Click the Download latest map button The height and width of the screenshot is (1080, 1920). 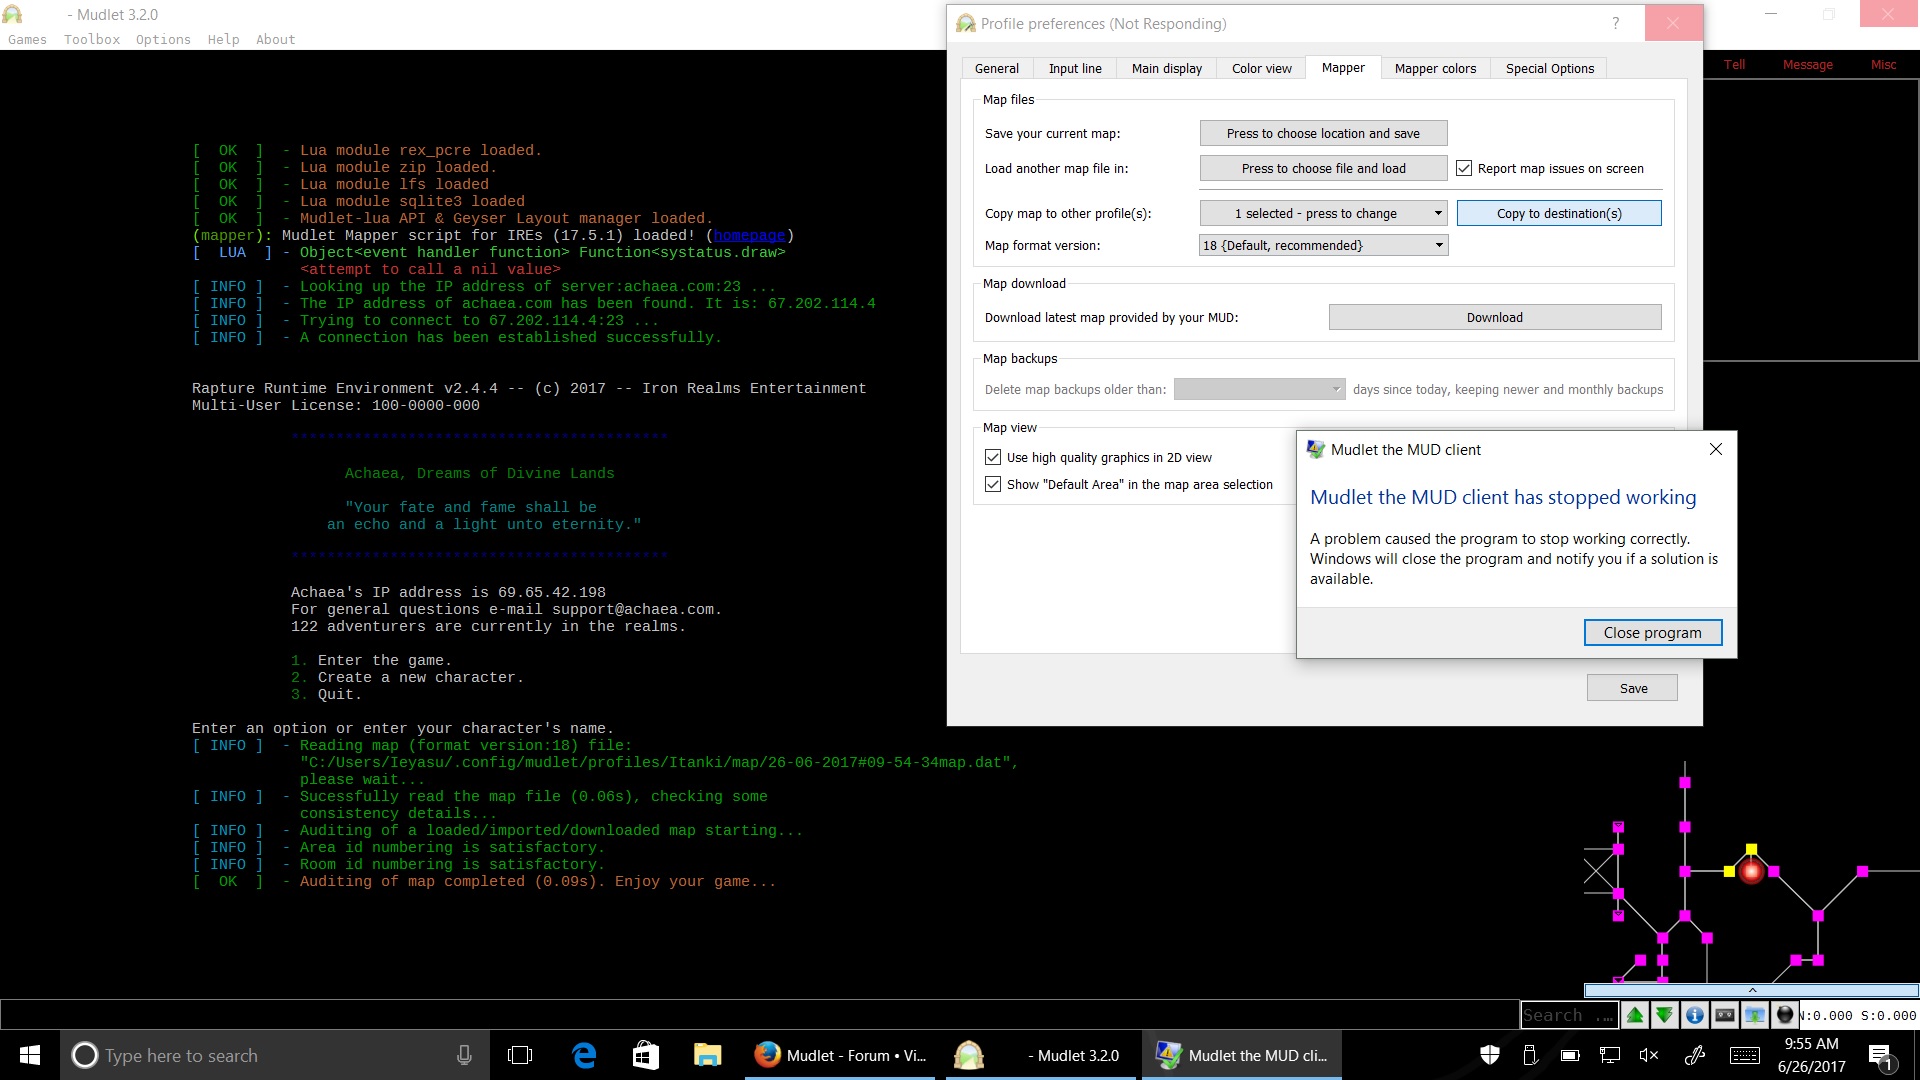tap(1495, 317)
